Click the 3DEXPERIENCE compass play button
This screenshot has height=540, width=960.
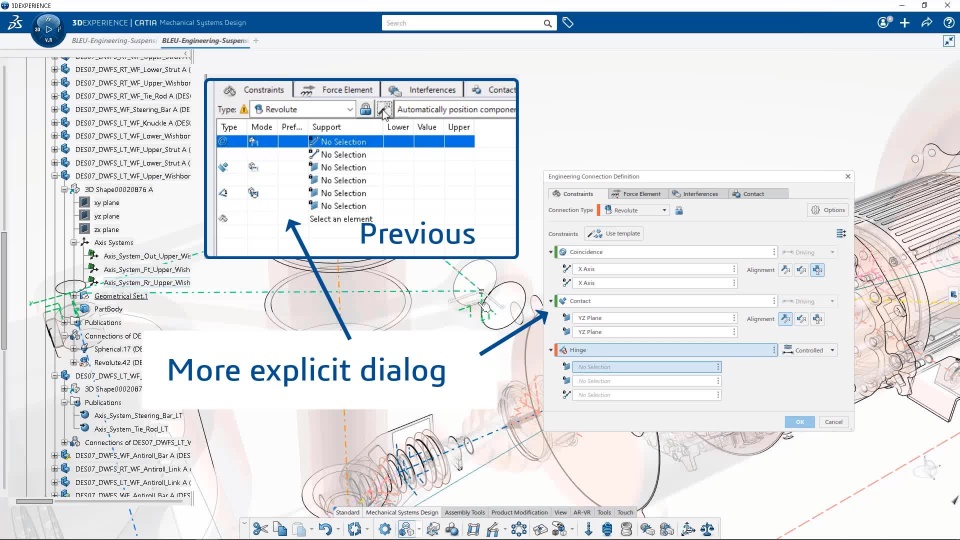click(48, 29)
